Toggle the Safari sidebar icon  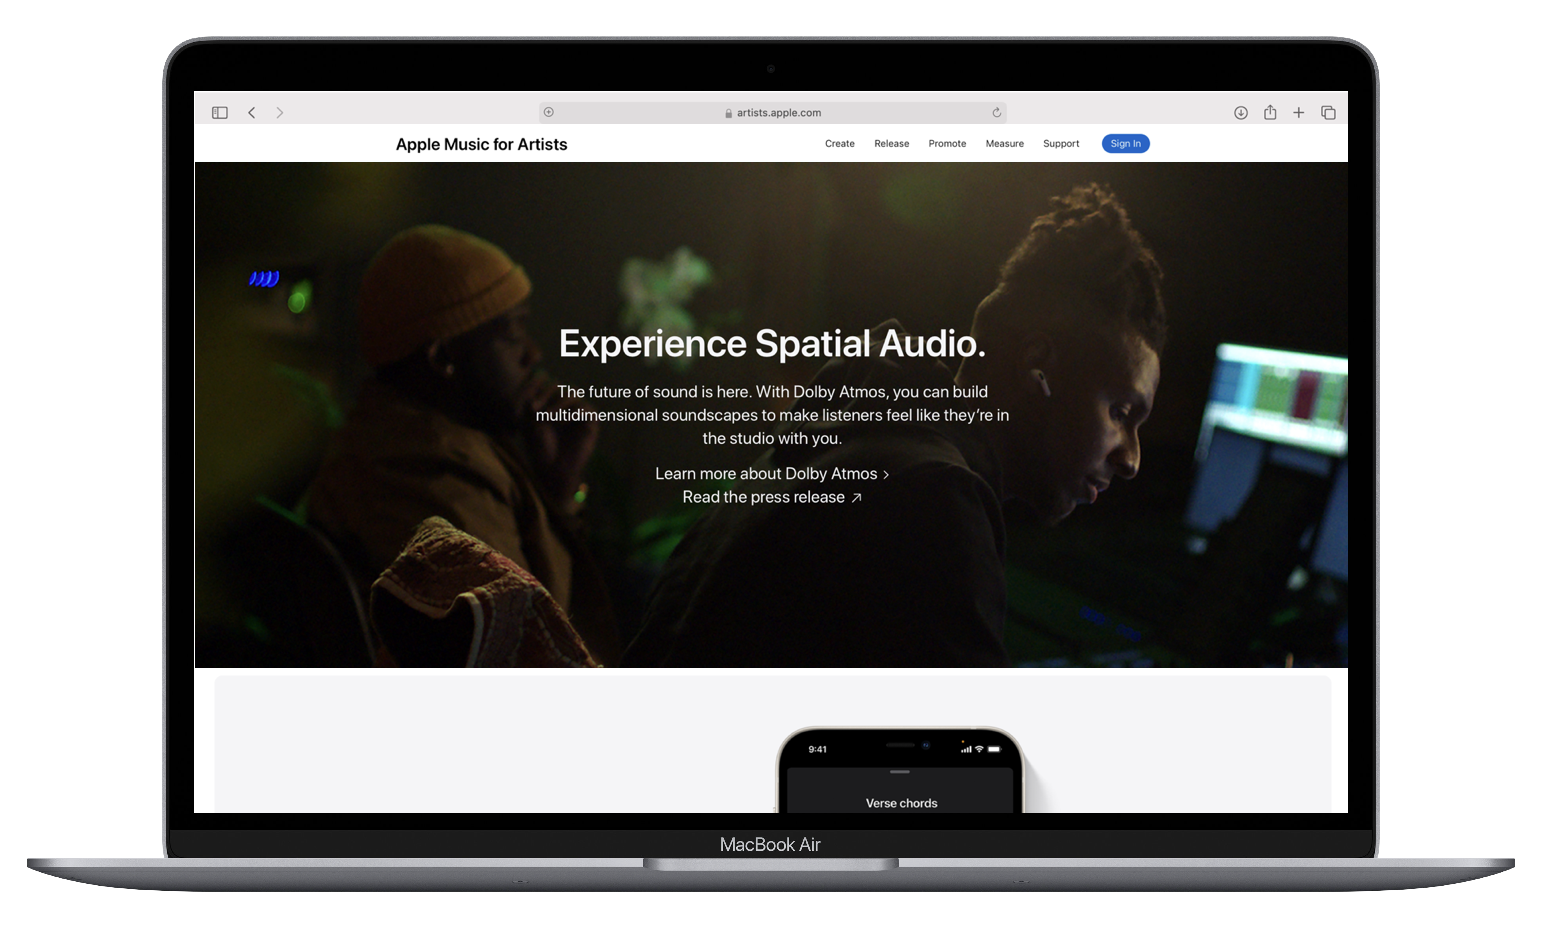[220, 113]
